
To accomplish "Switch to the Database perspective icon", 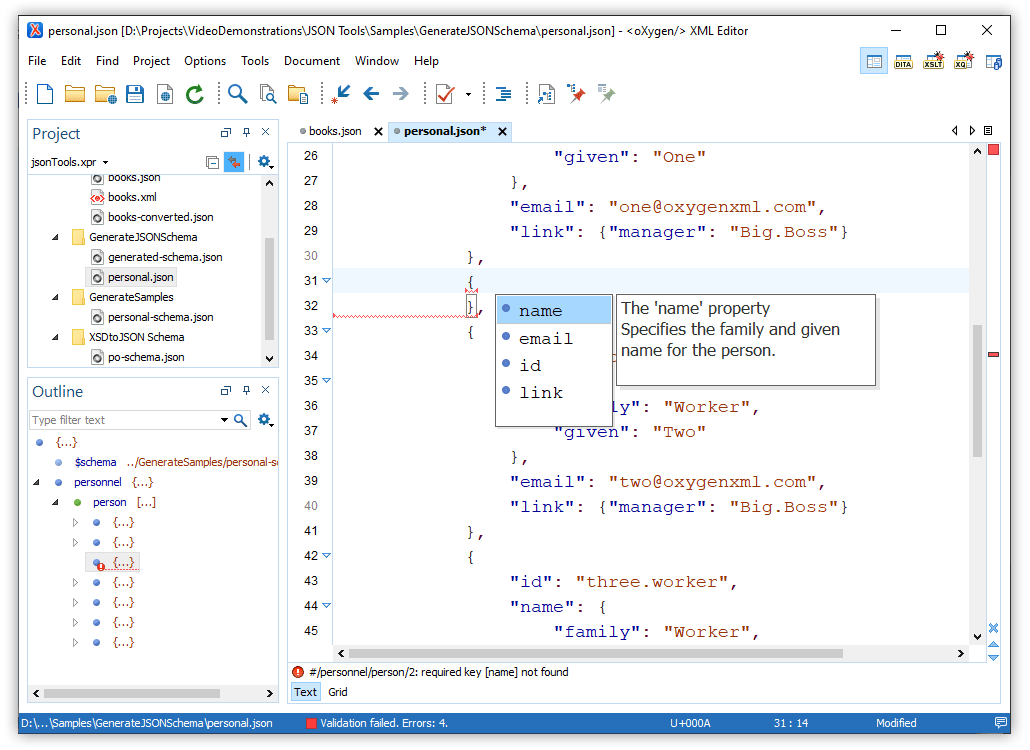I will [x=993, y=62].
